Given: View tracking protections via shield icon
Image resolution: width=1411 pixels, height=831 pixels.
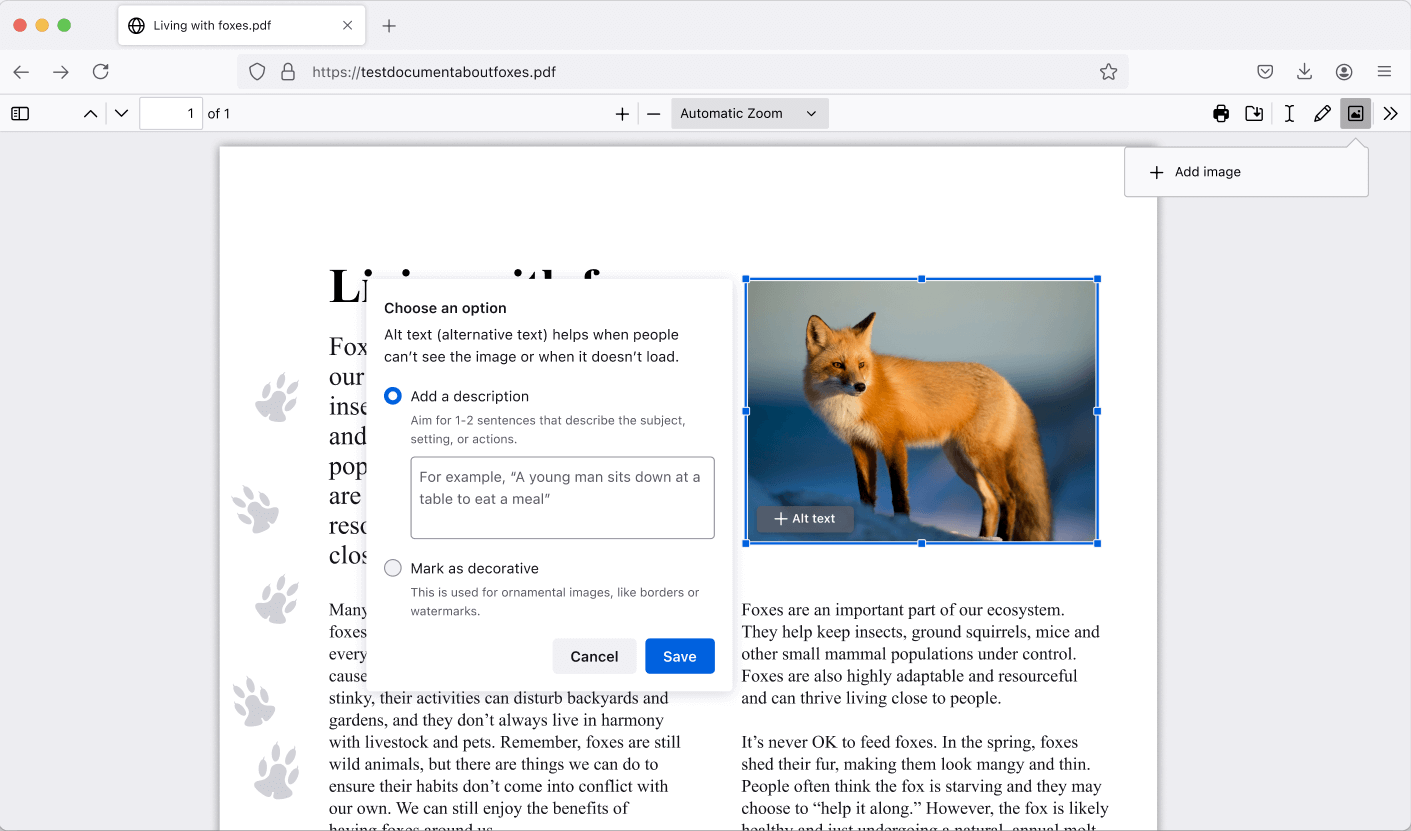Looking at the screenshot, I should pyautogui.click(x=257, y=72).
